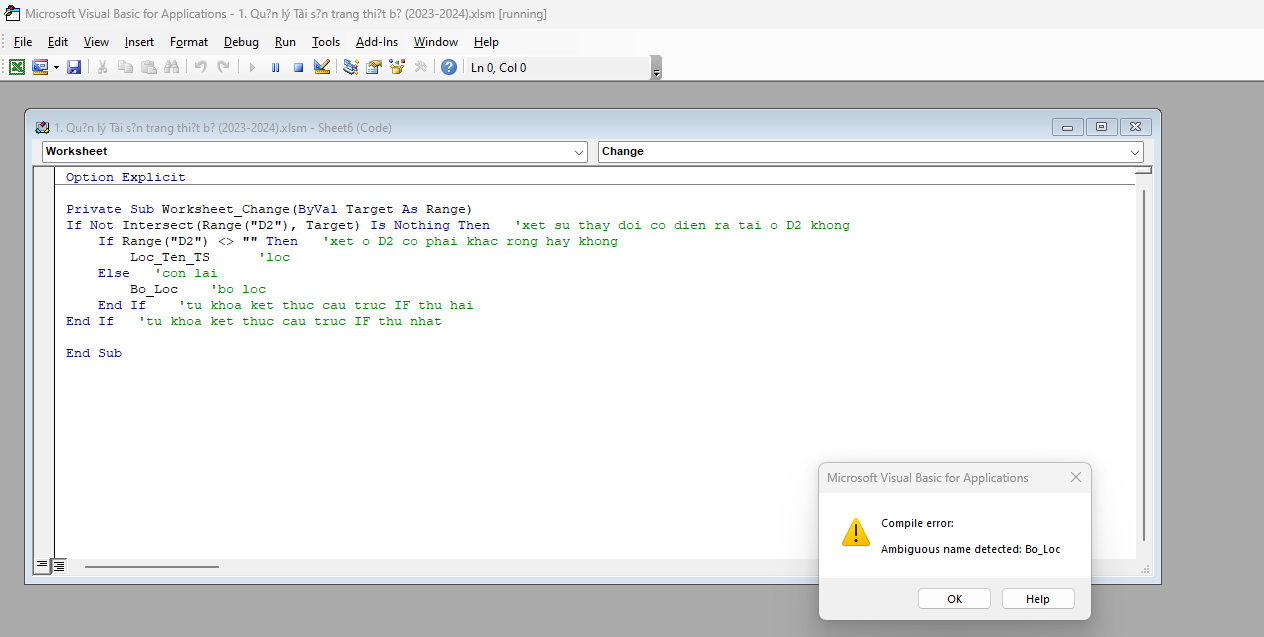The image size is (1264, 637).
Task: Click the code window horizontal scrollbar
Action: point(151,567)
